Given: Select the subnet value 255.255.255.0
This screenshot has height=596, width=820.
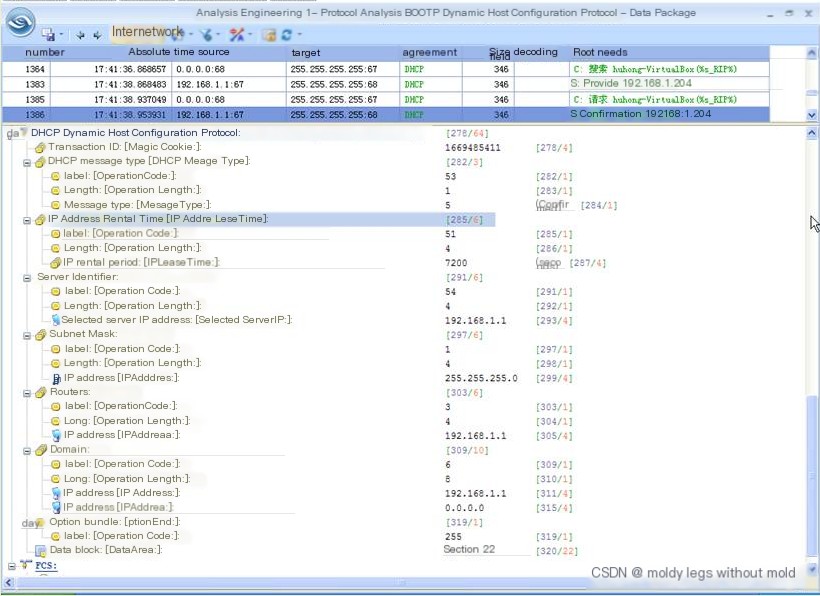Looking at the screenshot, I should click(x=481, y=378).
